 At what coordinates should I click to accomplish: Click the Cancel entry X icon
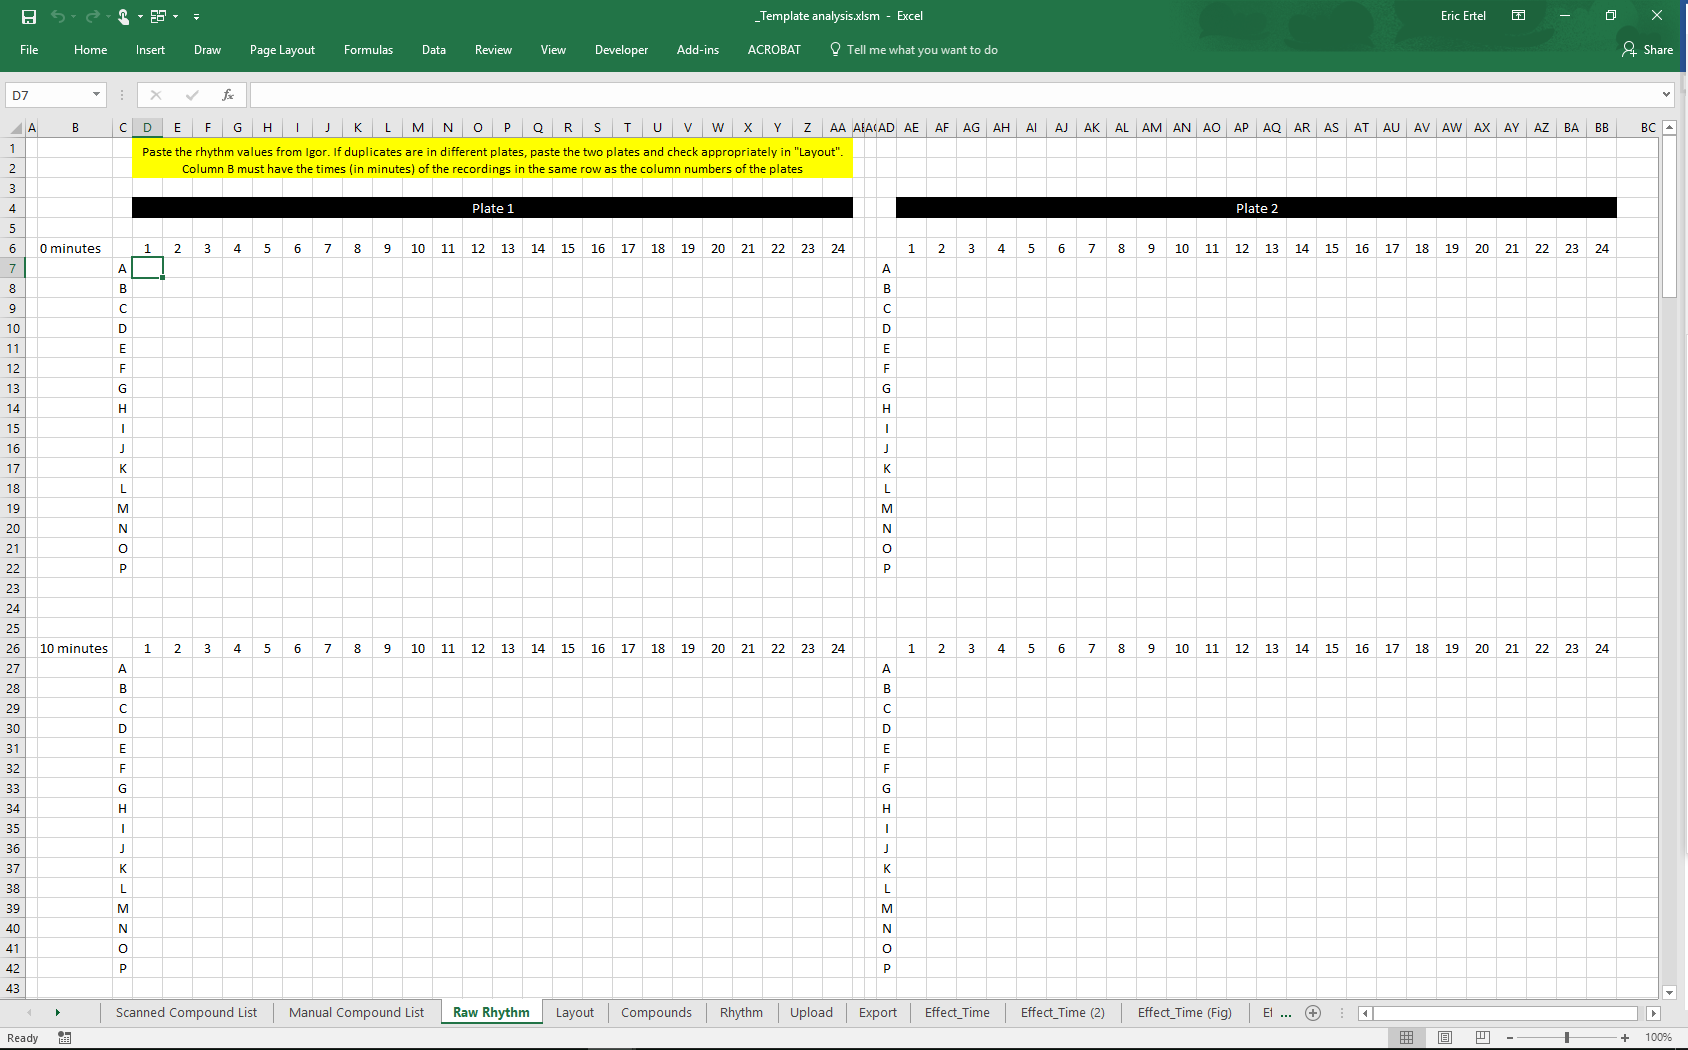tap(155, 95)
